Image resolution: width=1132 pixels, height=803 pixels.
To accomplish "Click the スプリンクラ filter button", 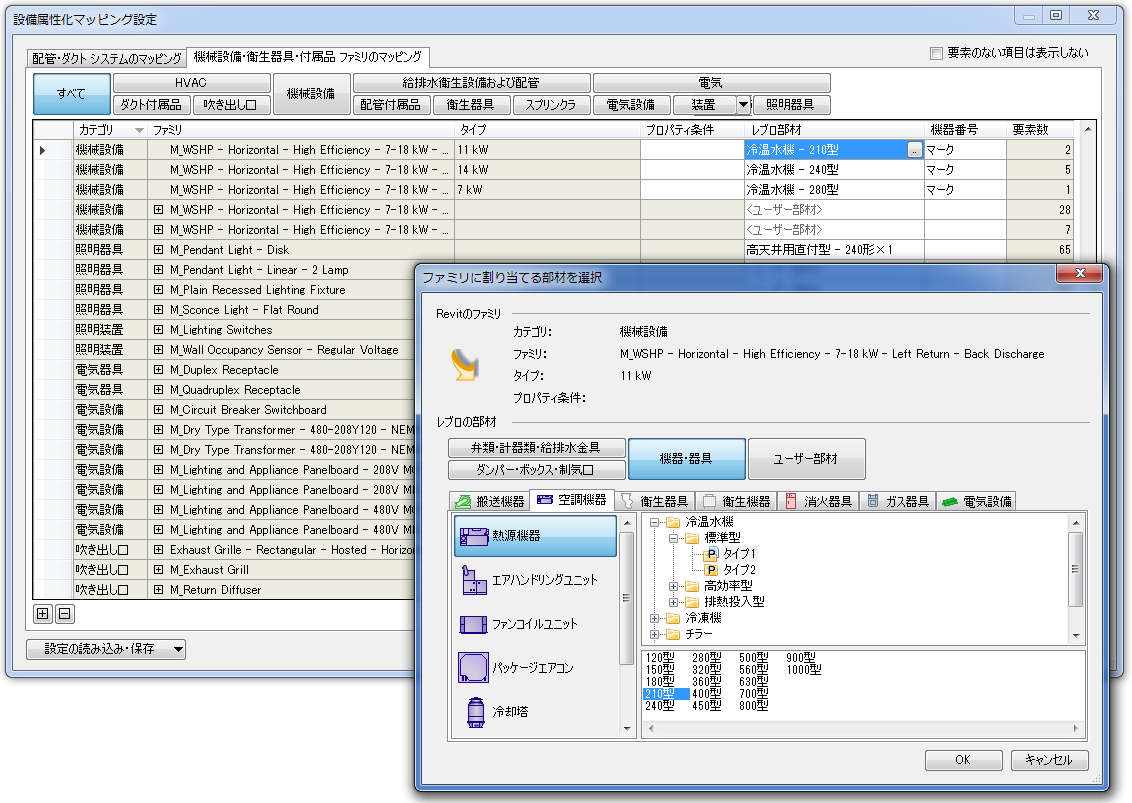I will click(551, 105).
